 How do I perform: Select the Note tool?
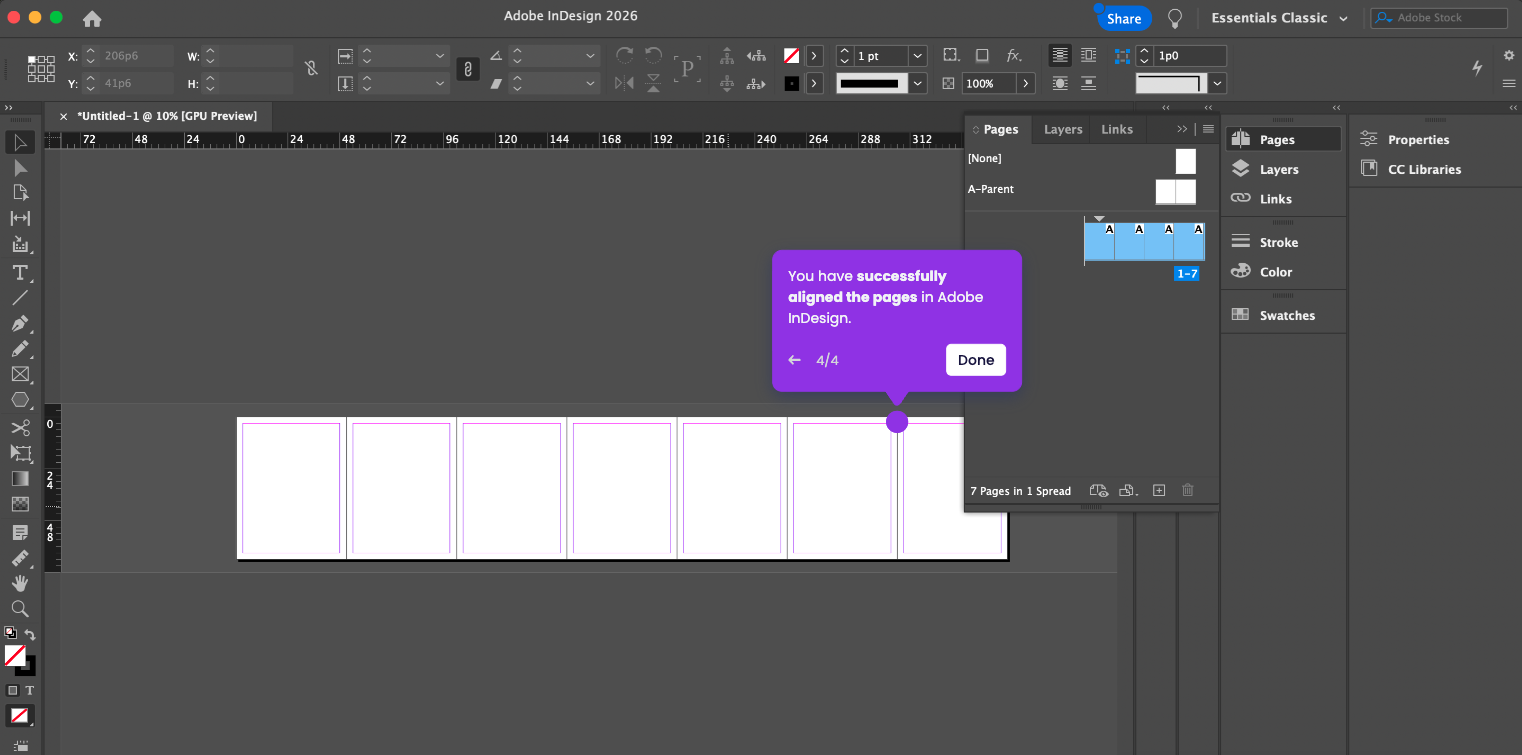(x=20, y=532)
